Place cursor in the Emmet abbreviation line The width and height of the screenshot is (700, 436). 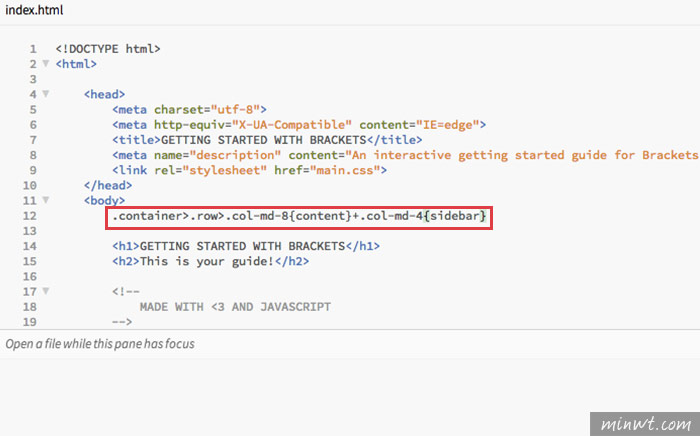(x=299, y=216)
